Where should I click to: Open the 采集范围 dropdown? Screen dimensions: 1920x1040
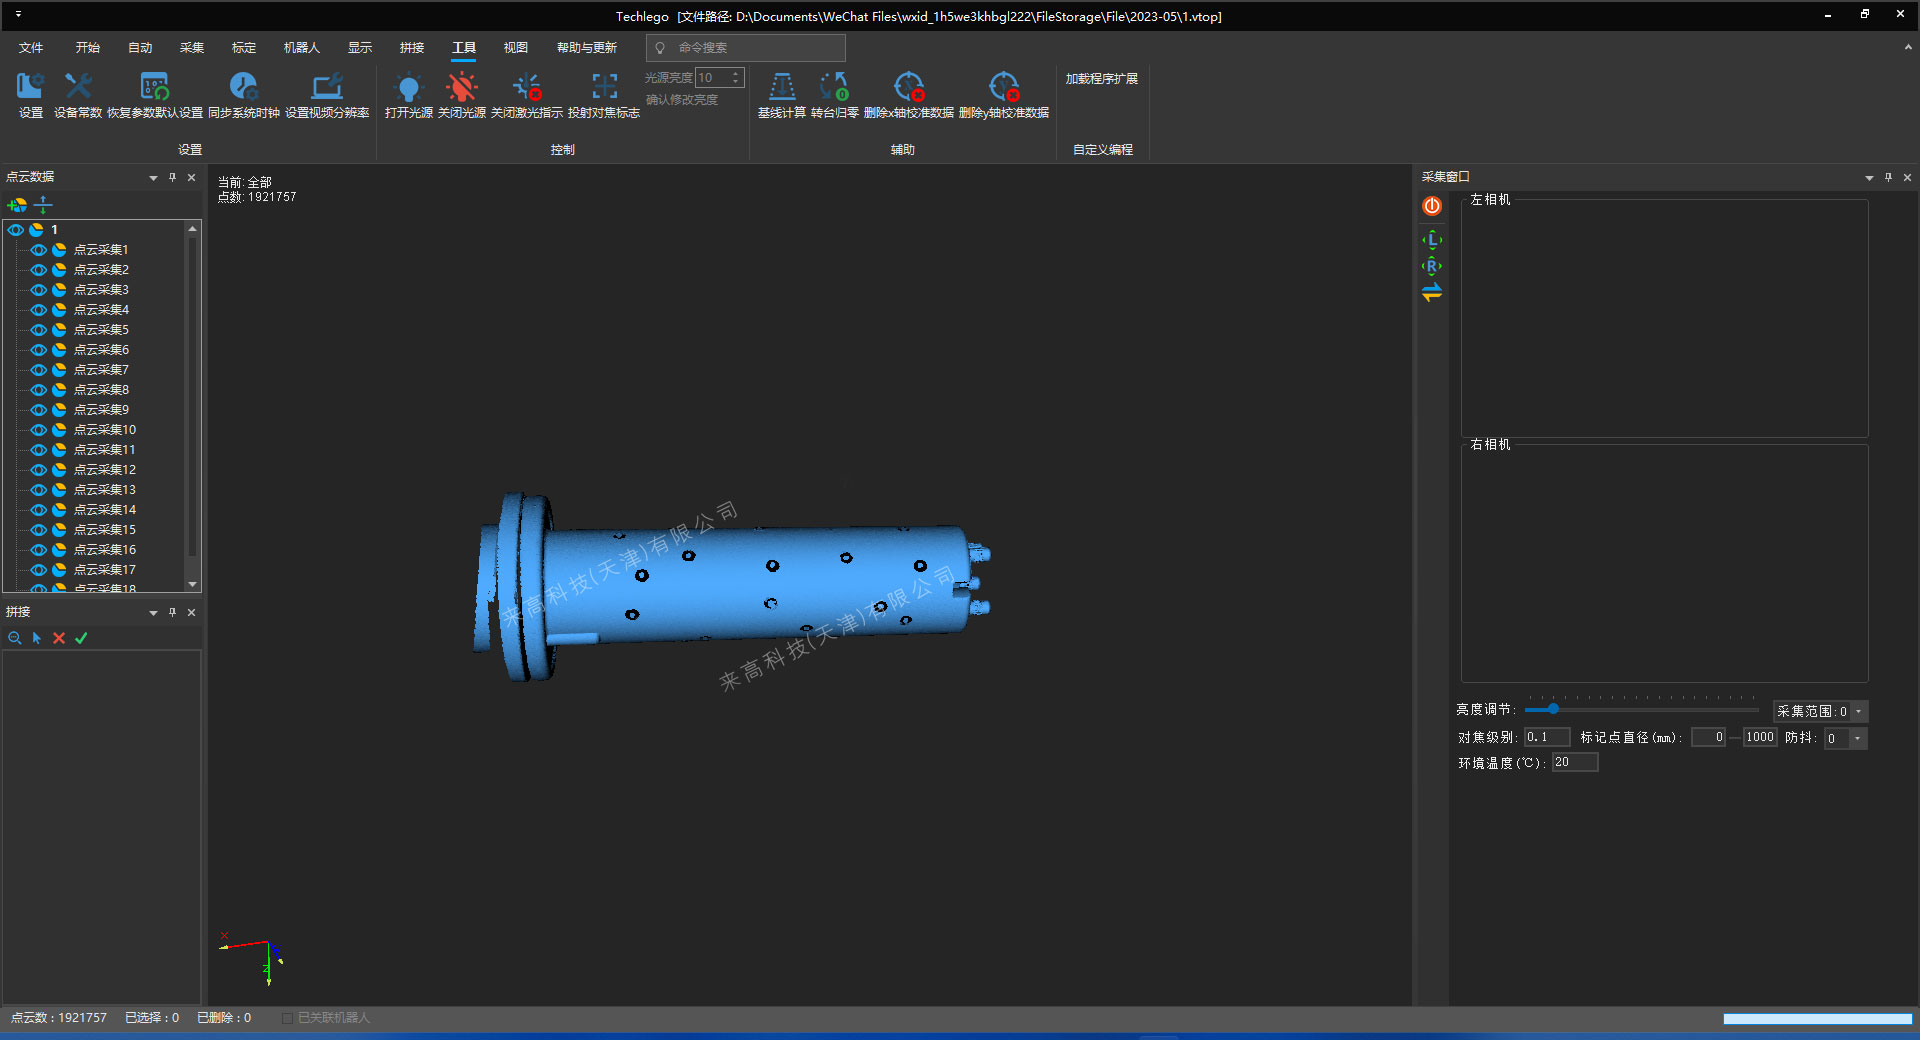(x=1859, y=712)
